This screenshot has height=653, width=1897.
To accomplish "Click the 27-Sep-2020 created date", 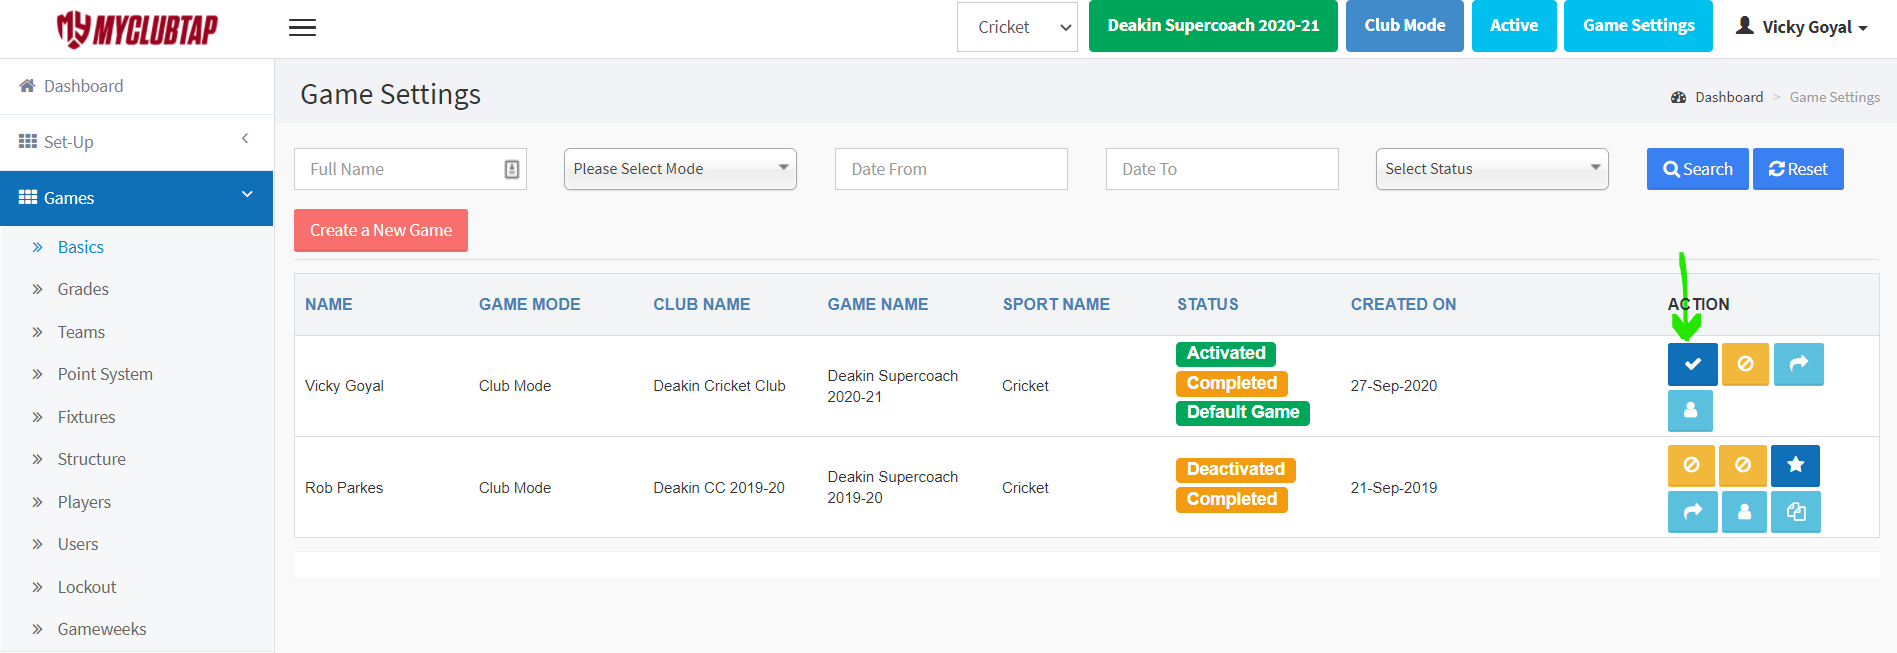I will [x=1394, y=386].
